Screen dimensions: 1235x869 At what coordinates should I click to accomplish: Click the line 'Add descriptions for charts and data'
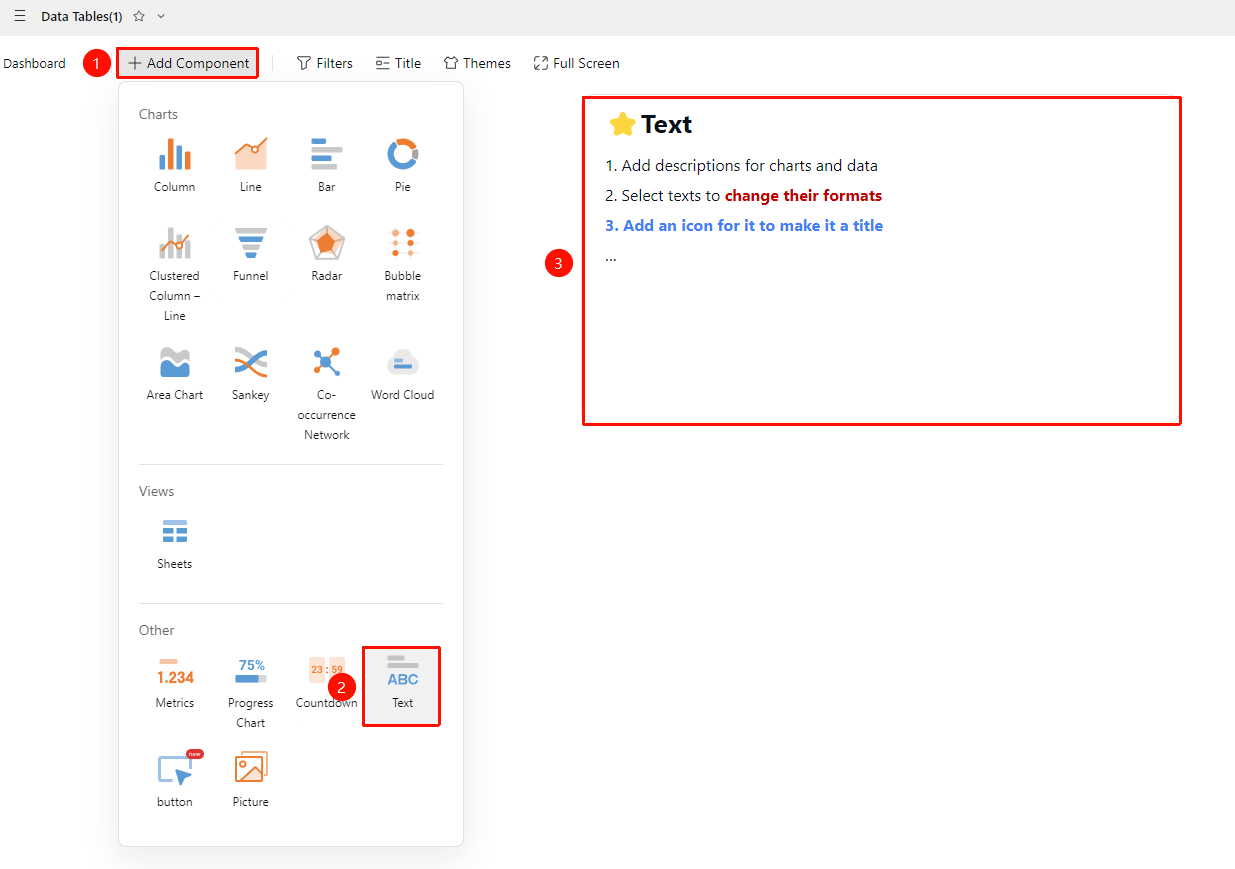pos(742,166)
